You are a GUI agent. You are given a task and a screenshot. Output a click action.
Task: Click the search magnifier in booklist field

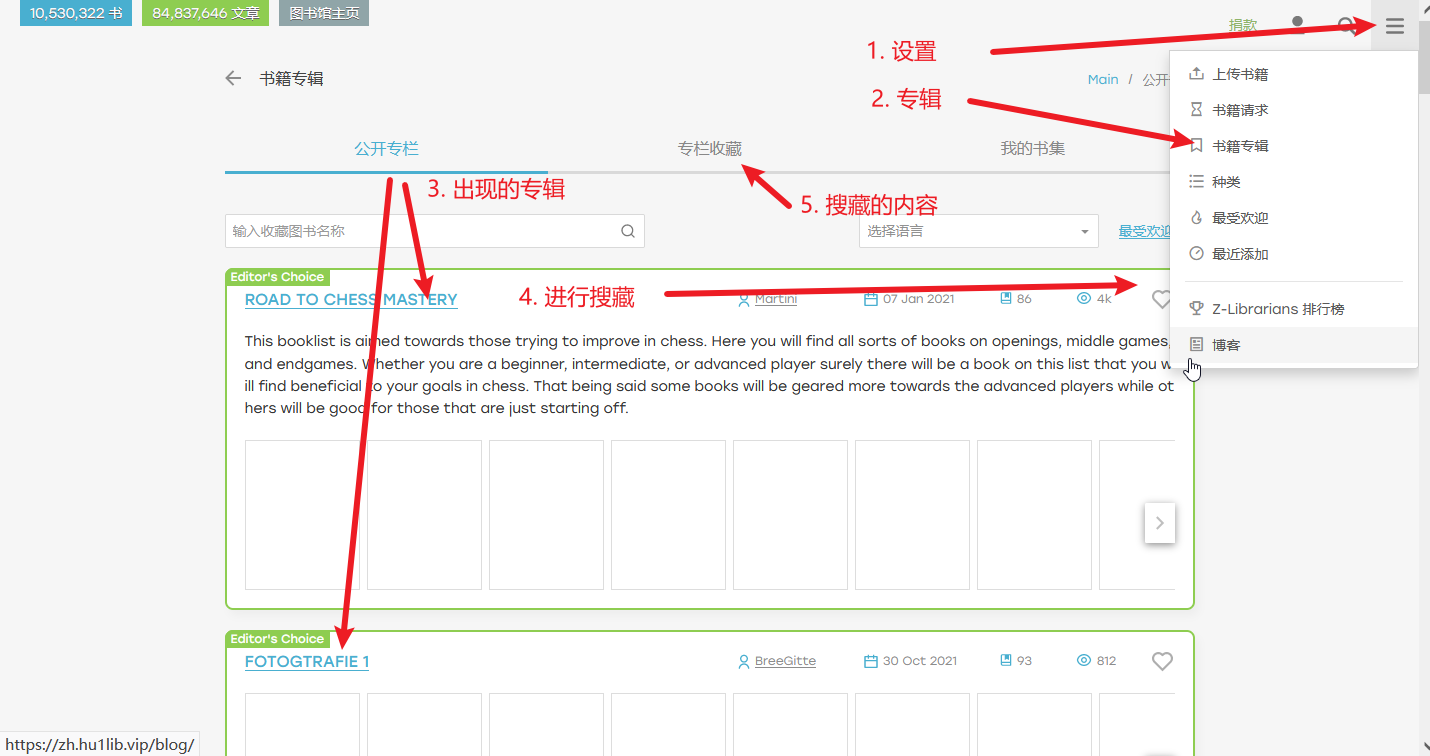(628, 231)
